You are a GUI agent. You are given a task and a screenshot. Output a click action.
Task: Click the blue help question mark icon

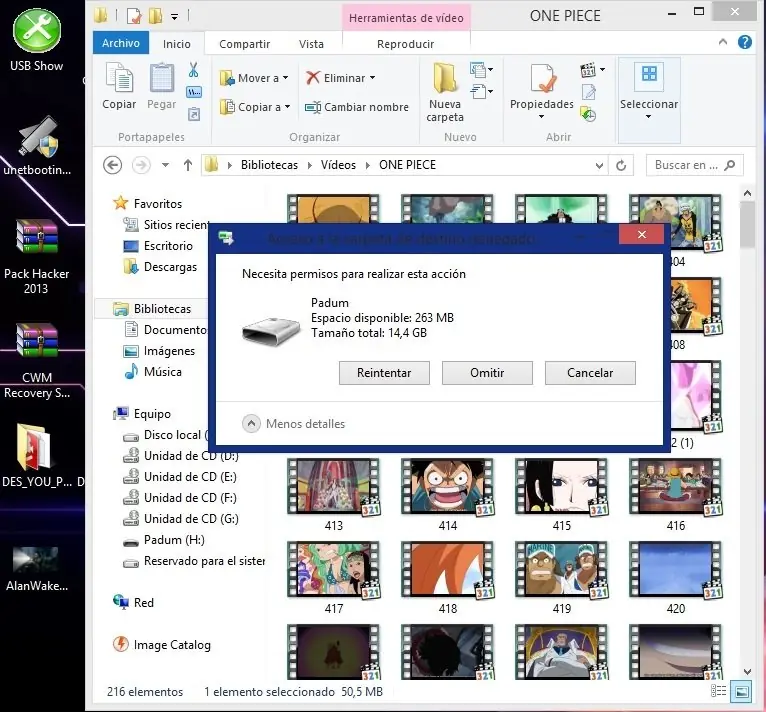click(745, 43)
